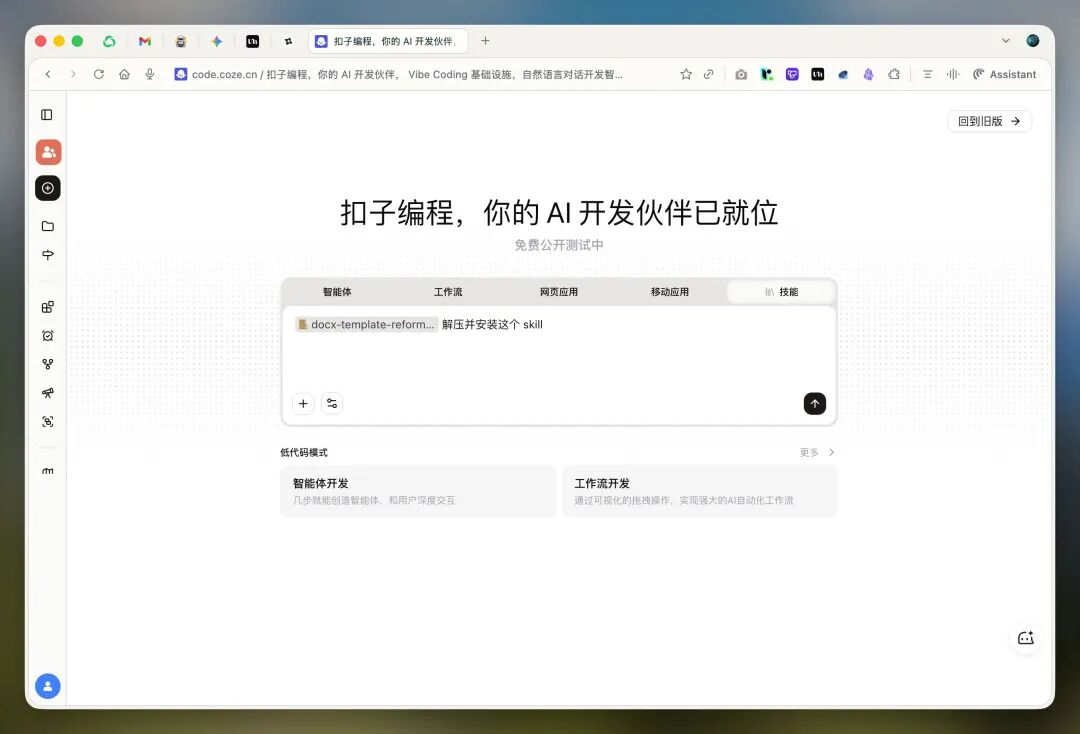Open the alarm clock icon in sidebar
Viewport: 1080px width, 734px height.
click(x=48, y=336)
